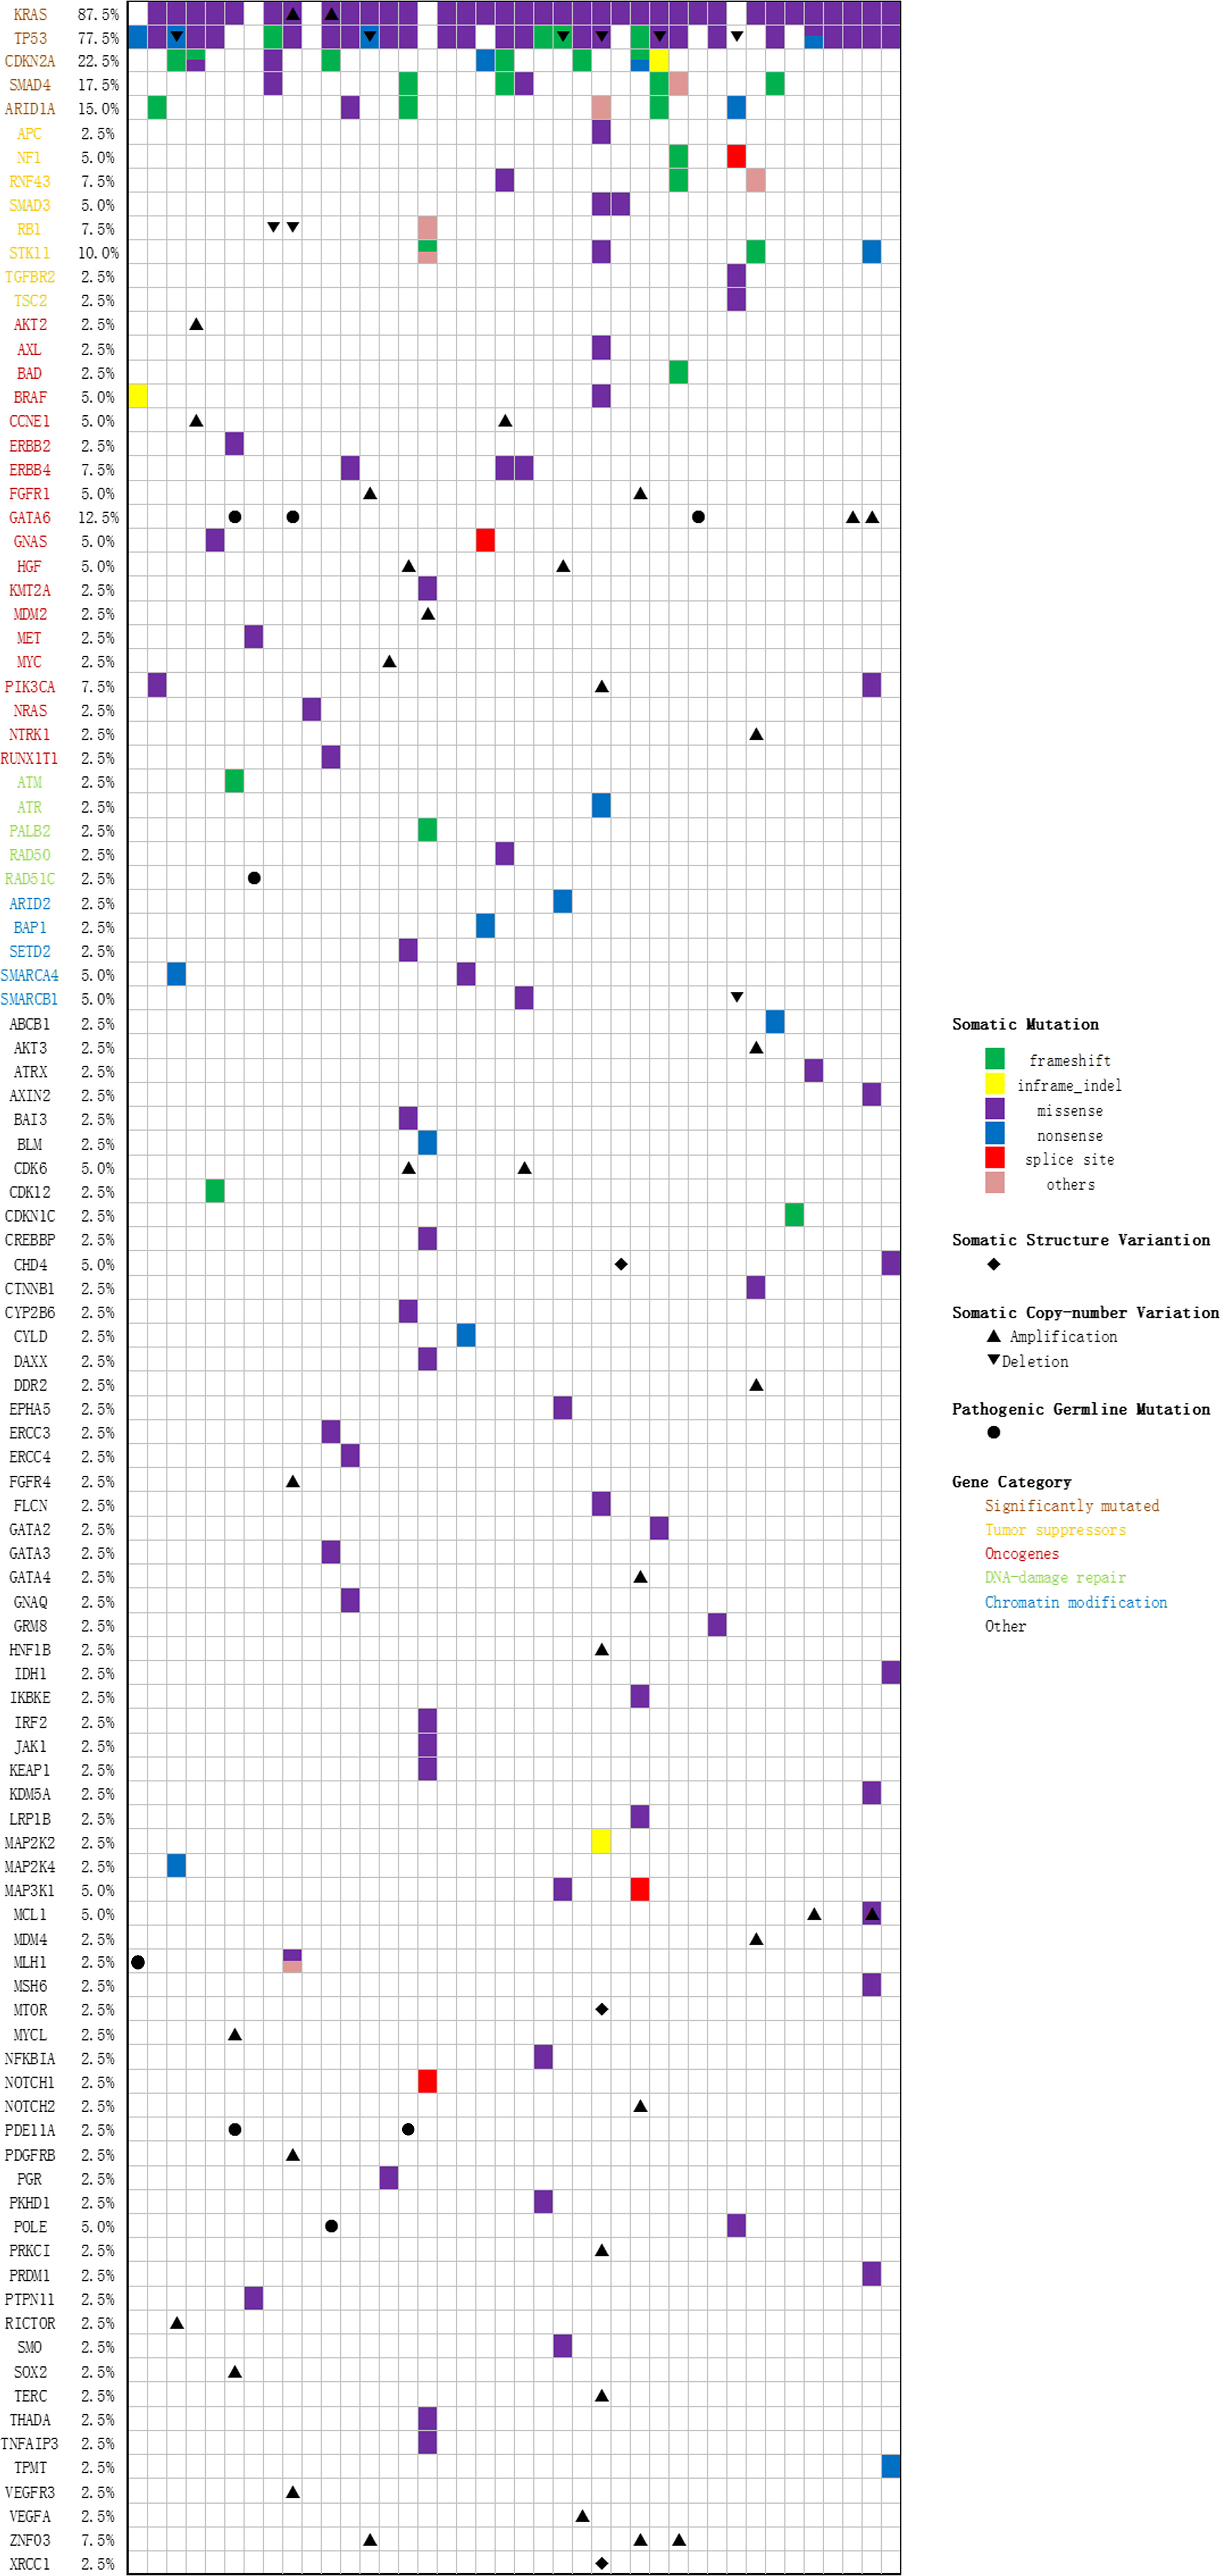Click the AKT3 row amplification triangle

click(x=756, y=1047)
